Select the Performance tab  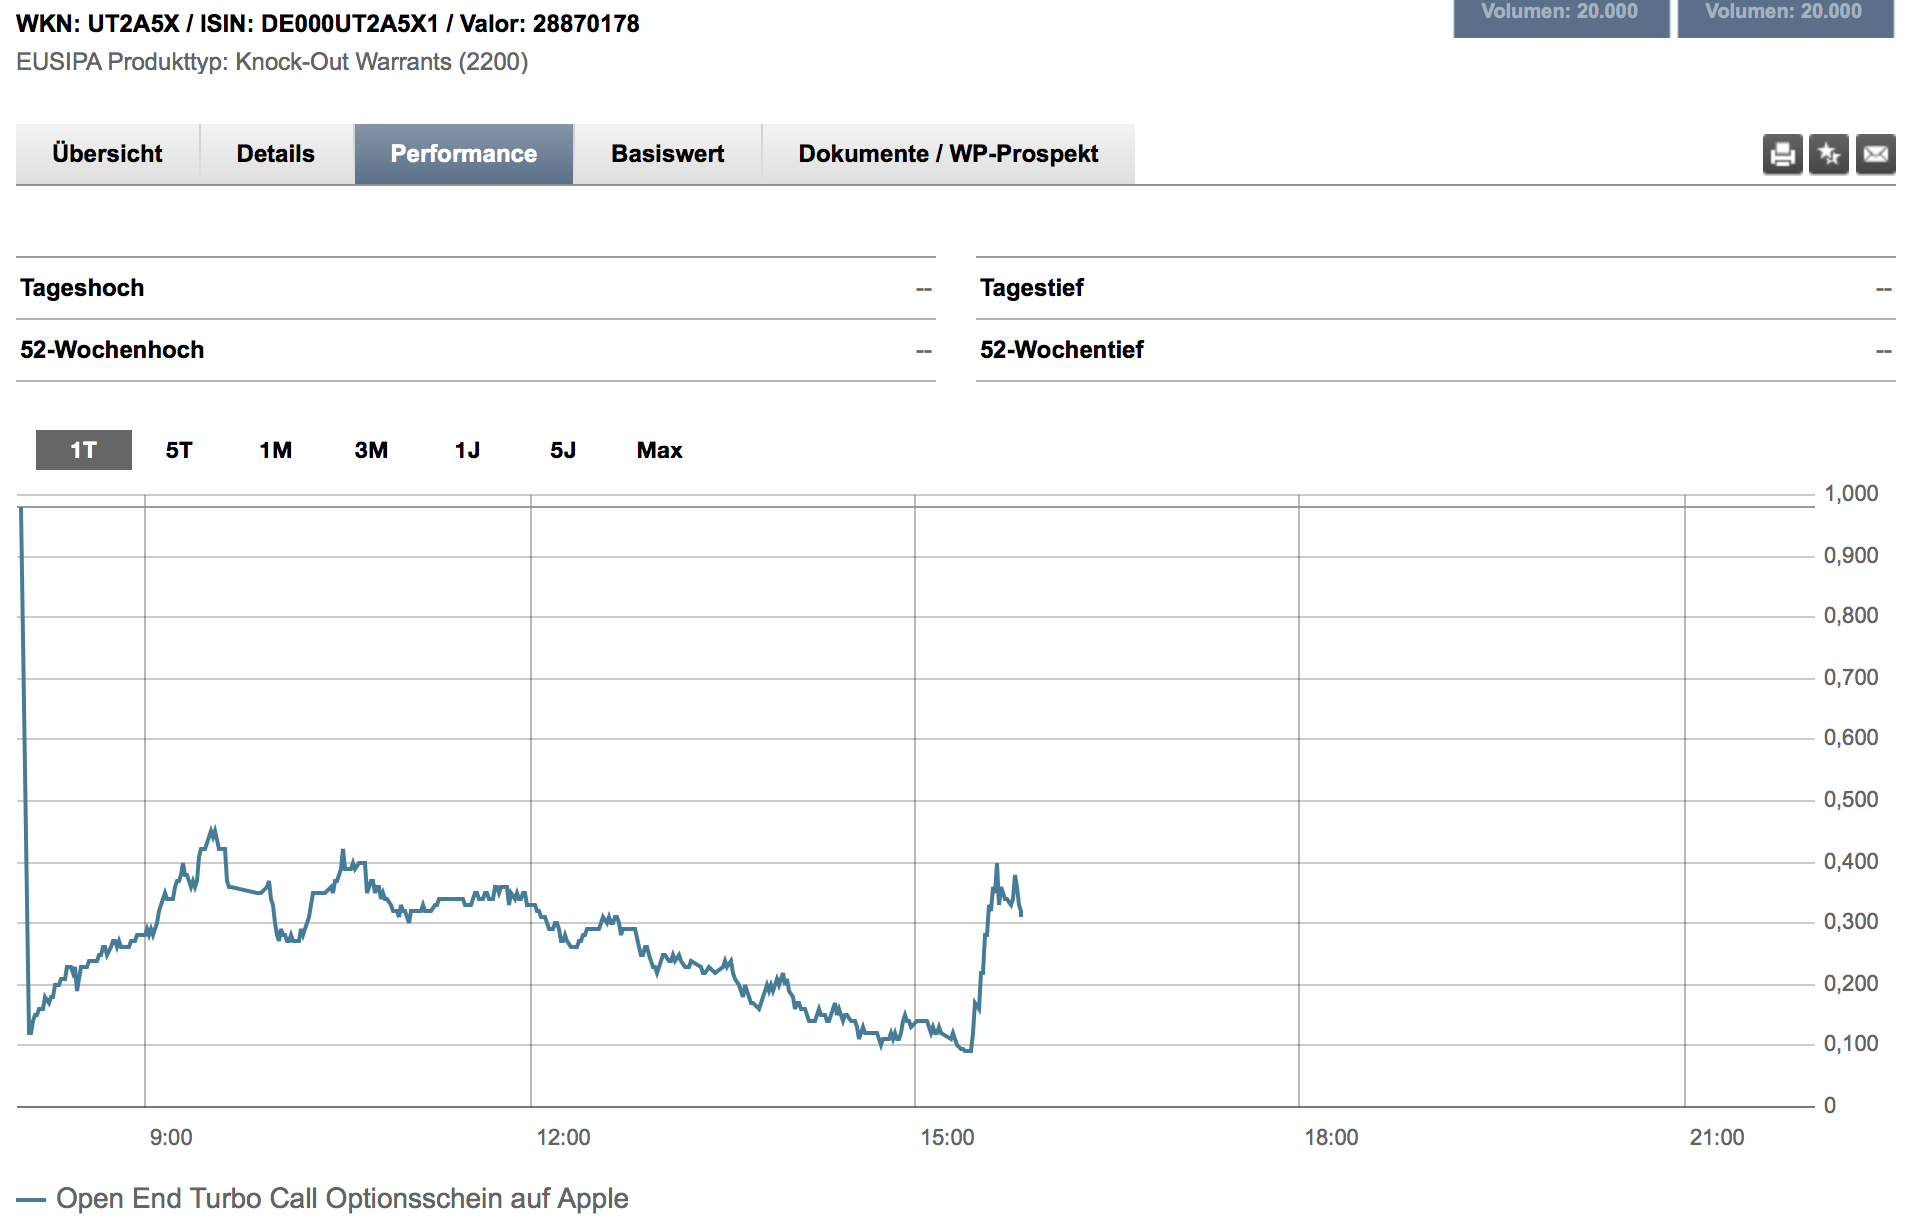coord(463,154)
